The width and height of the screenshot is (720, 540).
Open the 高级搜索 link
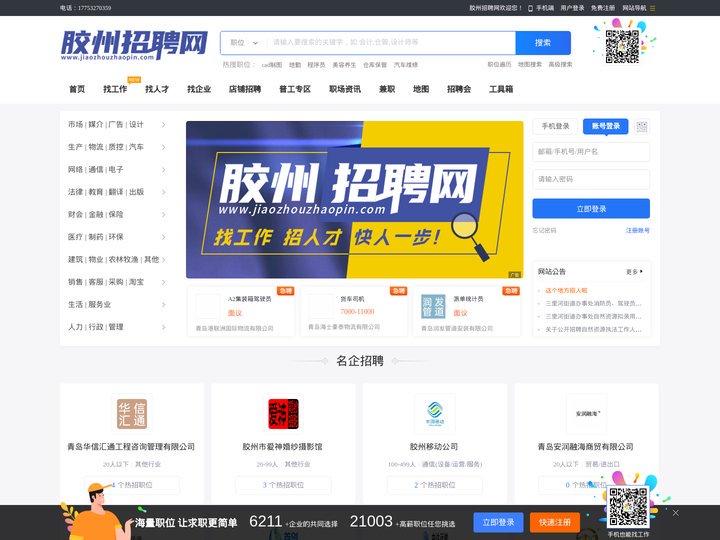(x=560, y=64)
